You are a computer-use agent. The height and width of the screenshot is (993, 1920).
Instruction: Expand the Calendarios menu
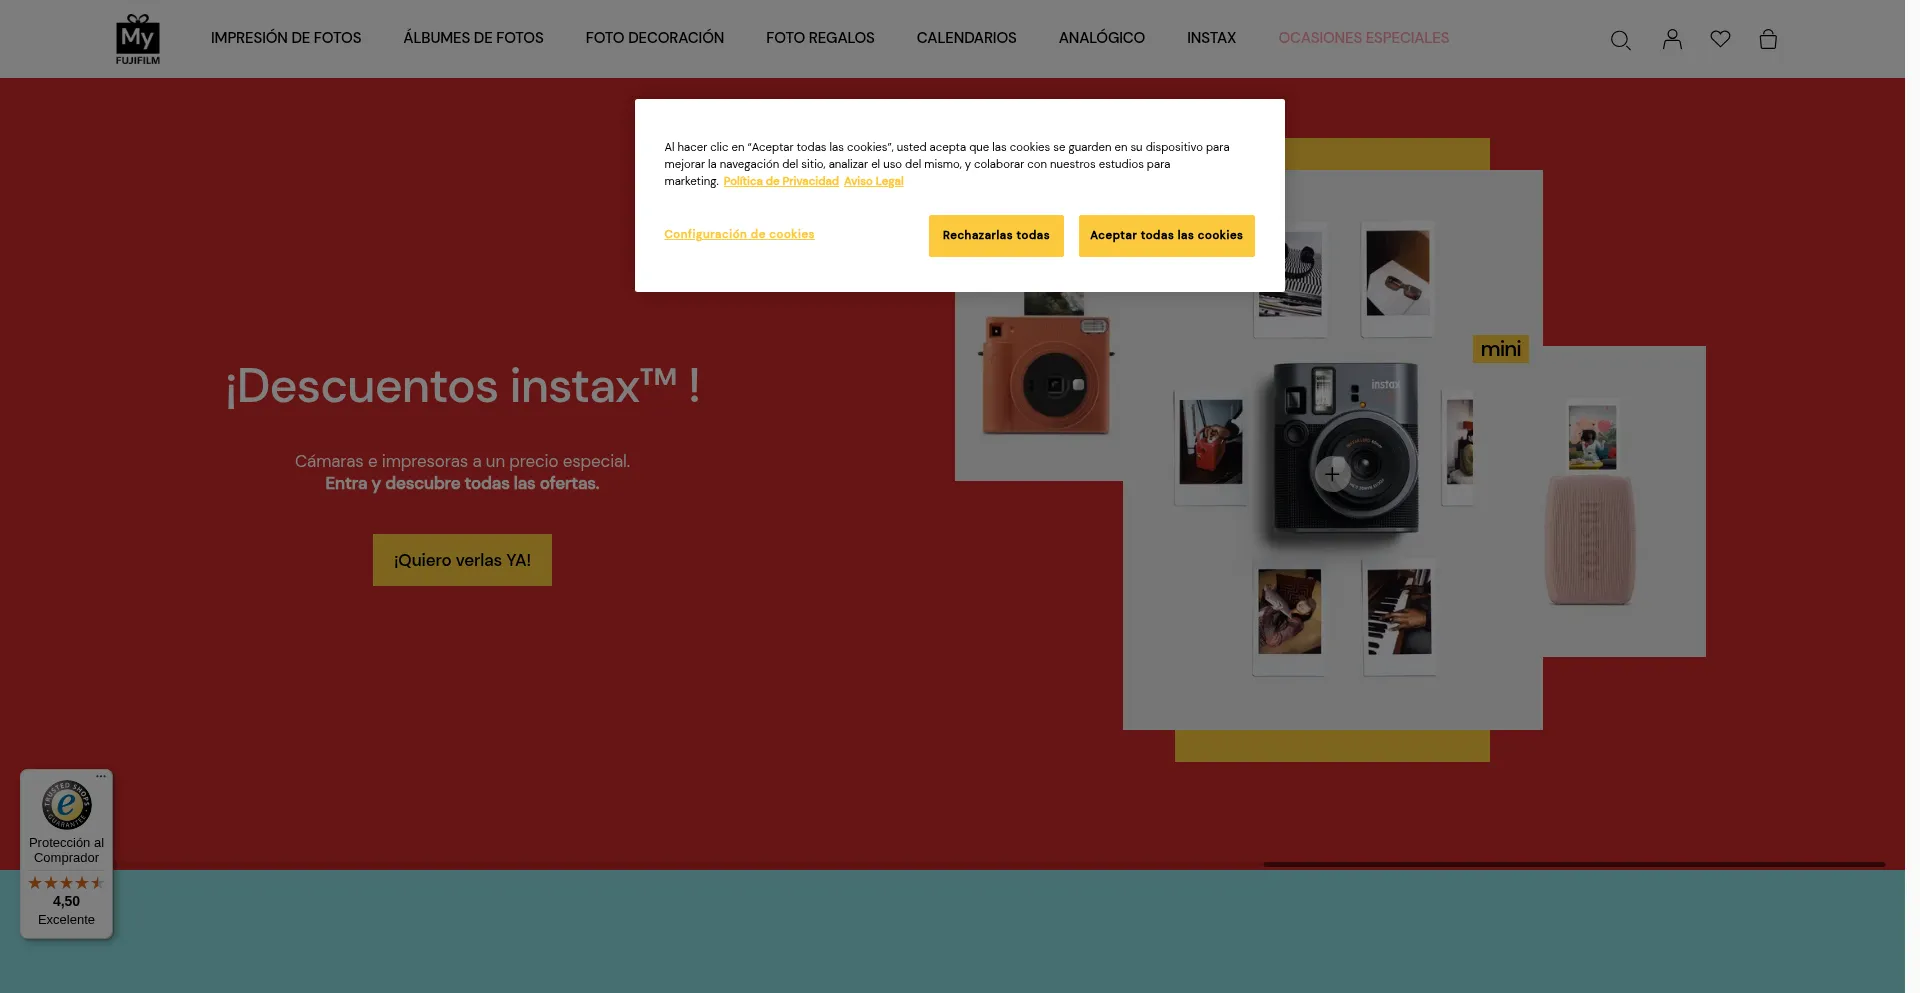coord(966,38)
